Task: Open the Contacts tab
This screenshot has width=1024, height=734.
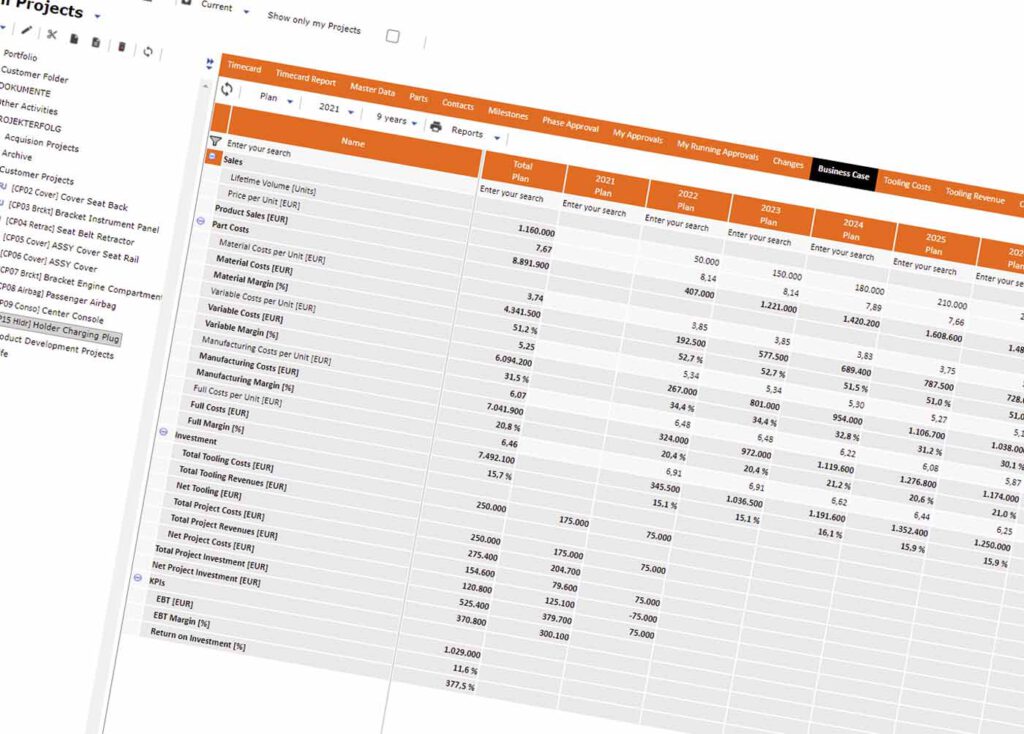Action: (458, 104)
